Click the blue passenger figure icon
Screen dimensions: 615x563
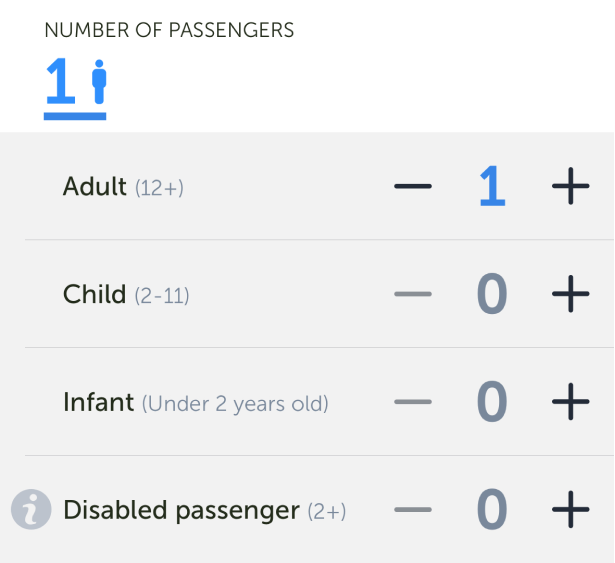tap(98, 82)
